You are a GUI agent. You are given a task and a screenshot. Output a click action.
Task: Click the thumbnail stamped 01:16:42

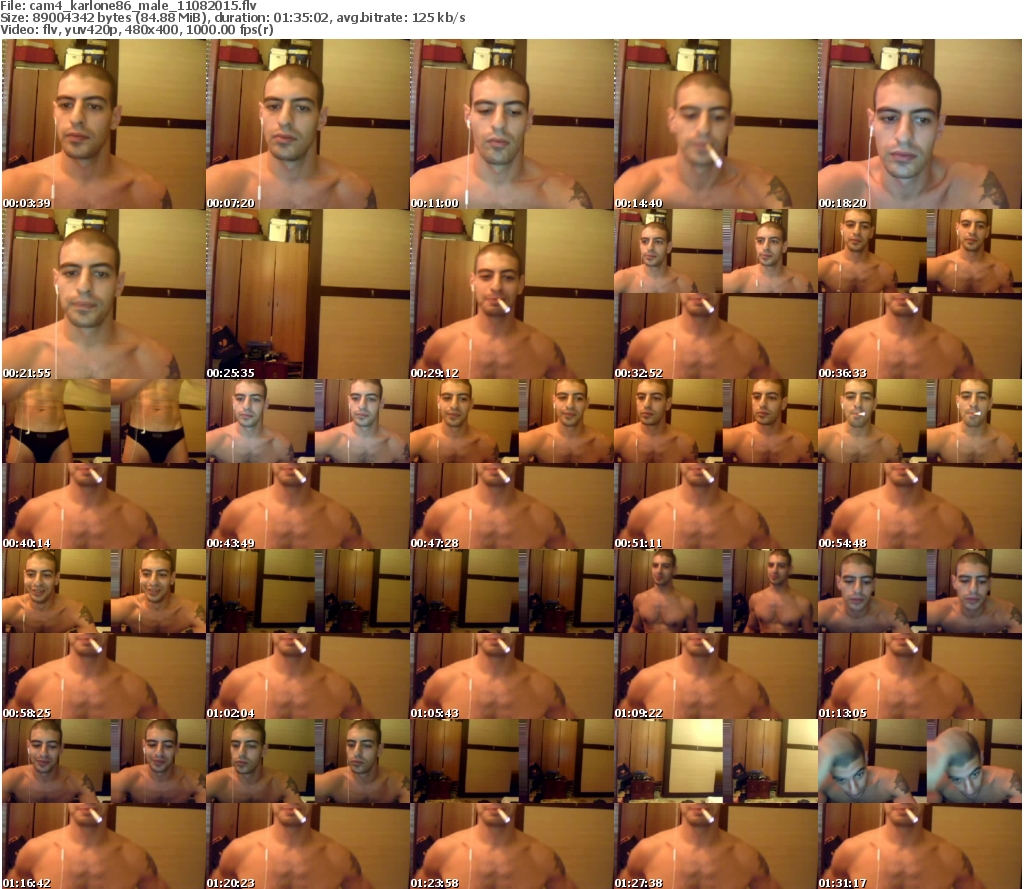click(104, 804)
